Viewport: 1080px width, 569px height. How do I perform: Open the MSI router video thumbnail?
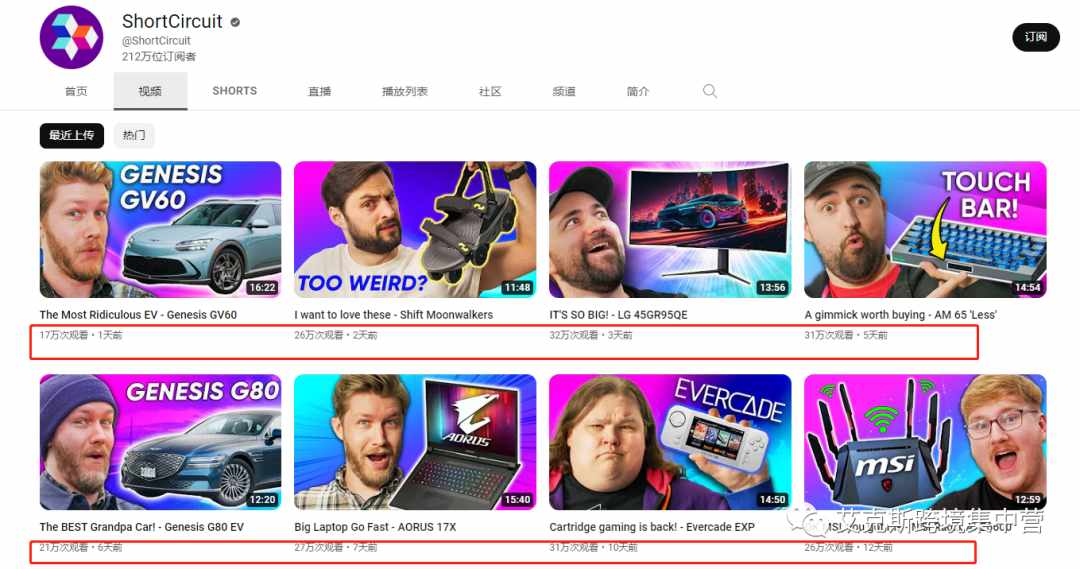(x=925, y=442)
